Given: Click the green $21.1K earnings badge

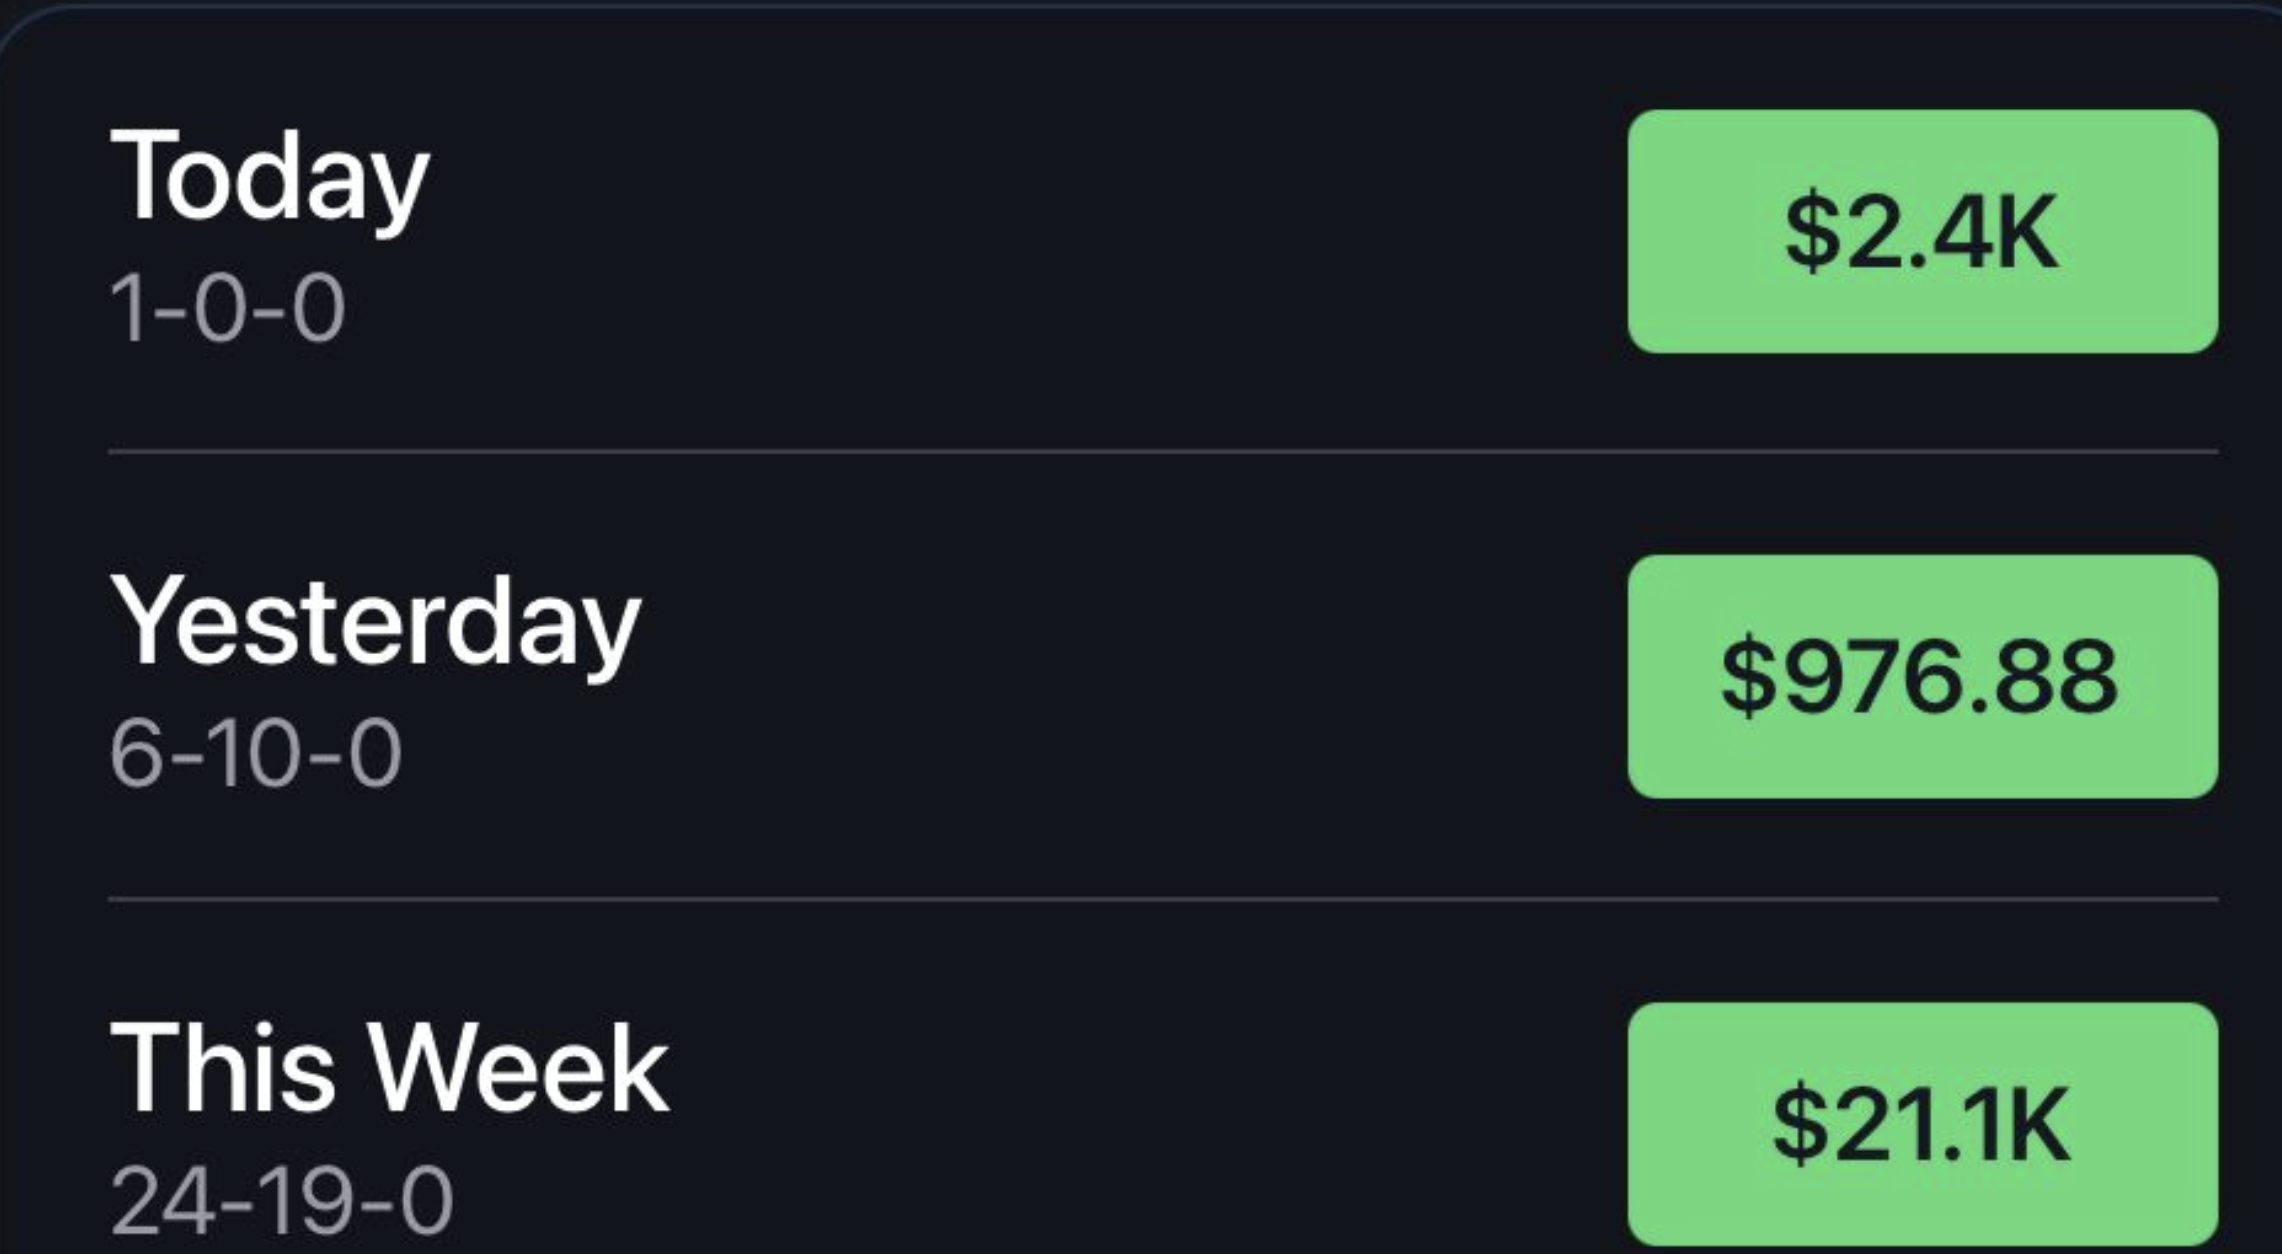Looking at the screenshot, I should (x=1922, y=1123).
